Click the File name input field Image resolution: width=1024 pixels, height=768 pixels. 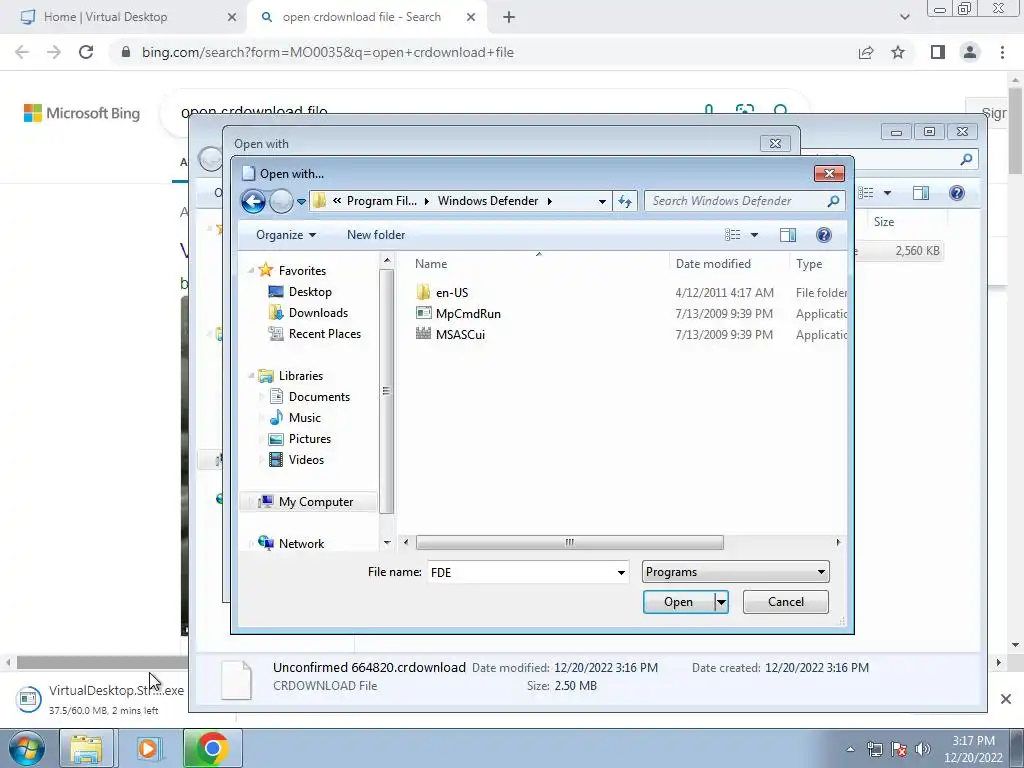coord(522,573)
